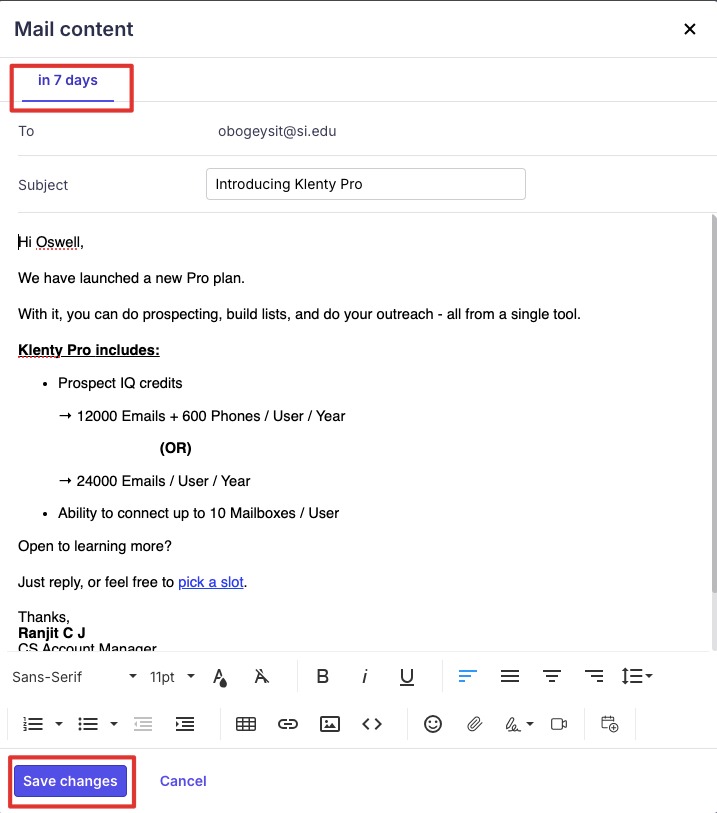Click recipient obogeysit@si.edu

[x=277, y=131]
